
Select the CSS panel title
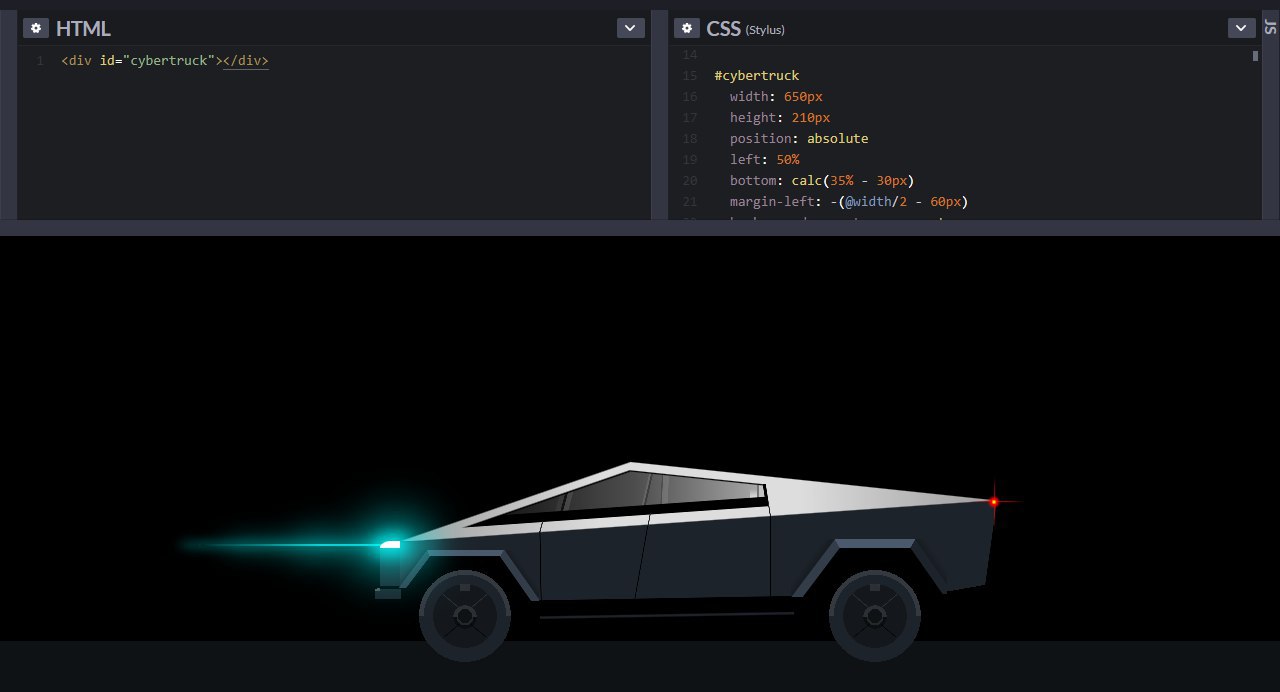coord(723,28)
